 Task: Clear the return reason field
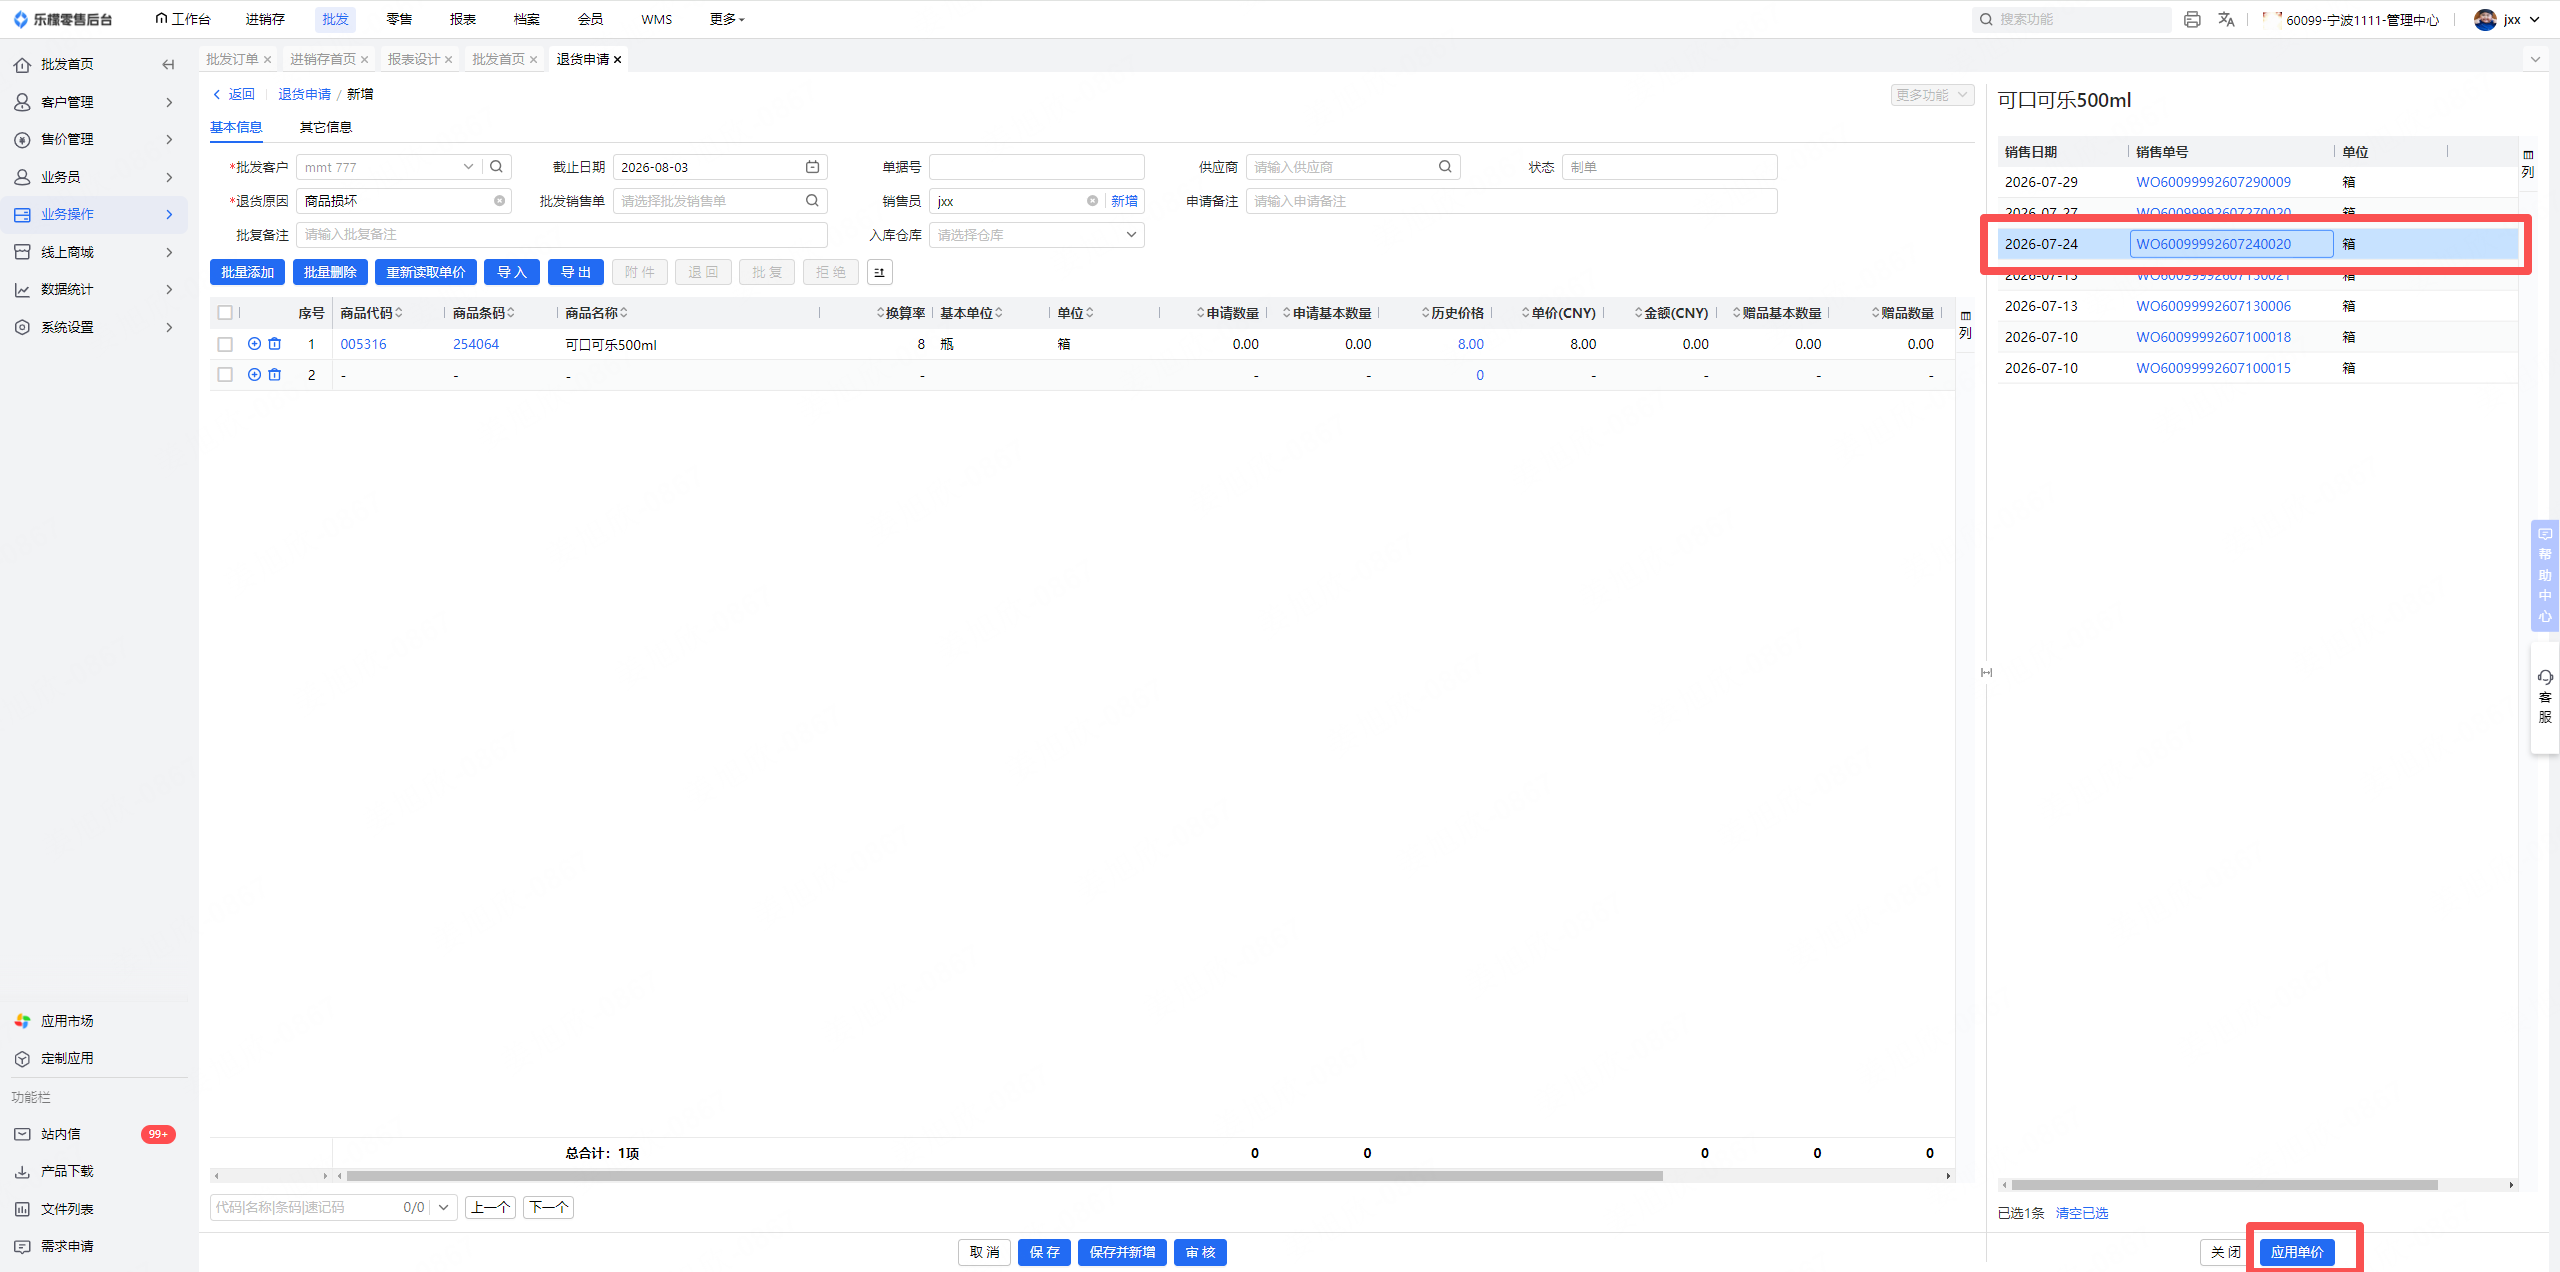[x=499, y=201]
